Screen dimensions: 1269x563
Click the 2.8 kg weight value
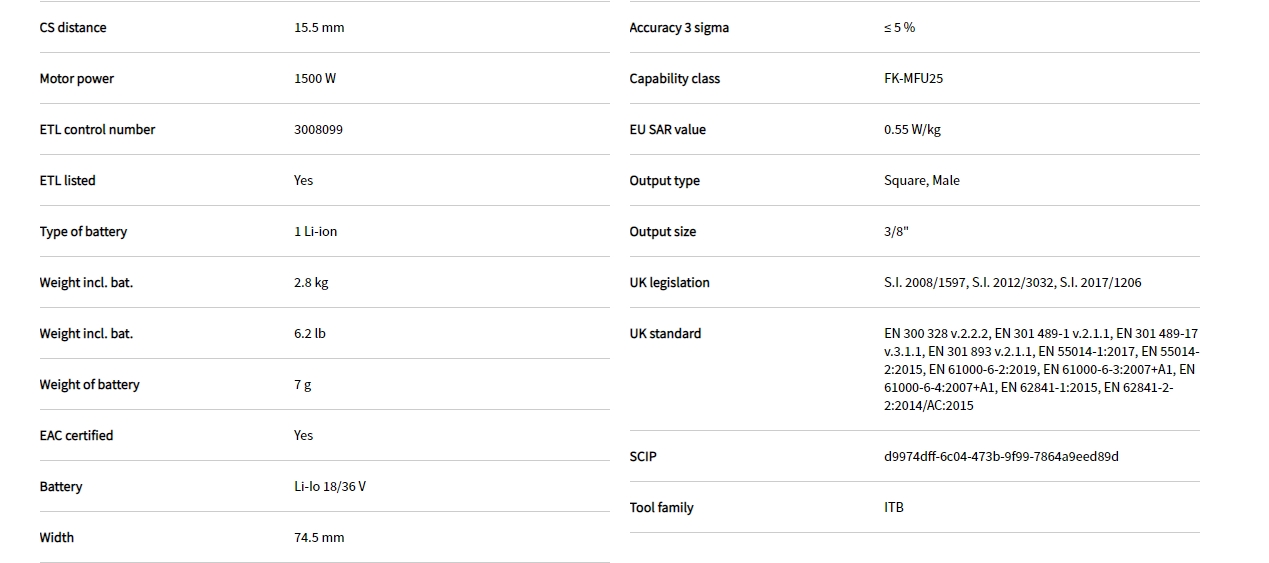pos(311,283)
